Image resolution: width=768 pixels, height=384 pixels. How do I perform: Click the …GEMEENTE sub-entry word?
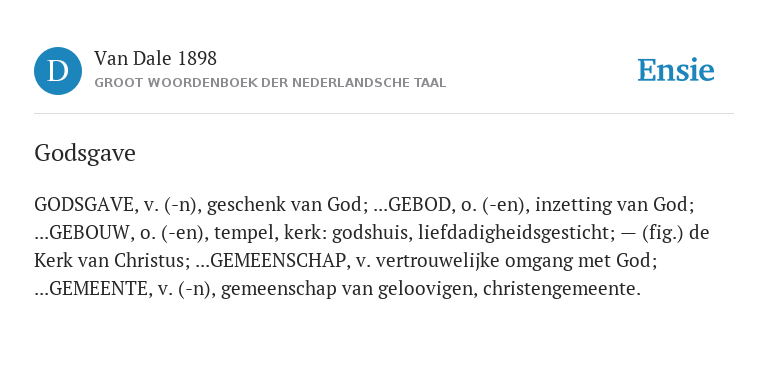coord(91,288)
